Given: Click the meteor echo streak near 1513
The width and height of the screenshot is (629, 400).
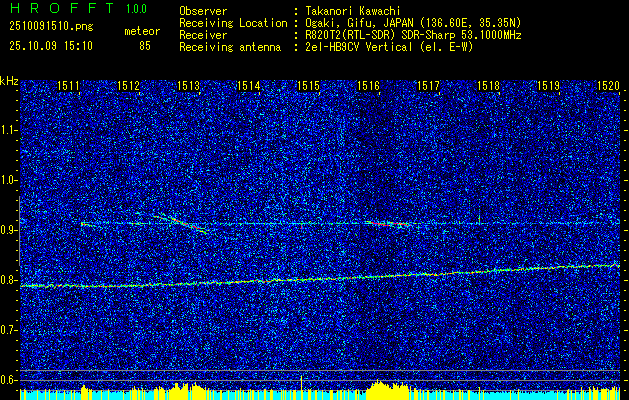Looking at the screenshot, I should (x=180, y=222).
